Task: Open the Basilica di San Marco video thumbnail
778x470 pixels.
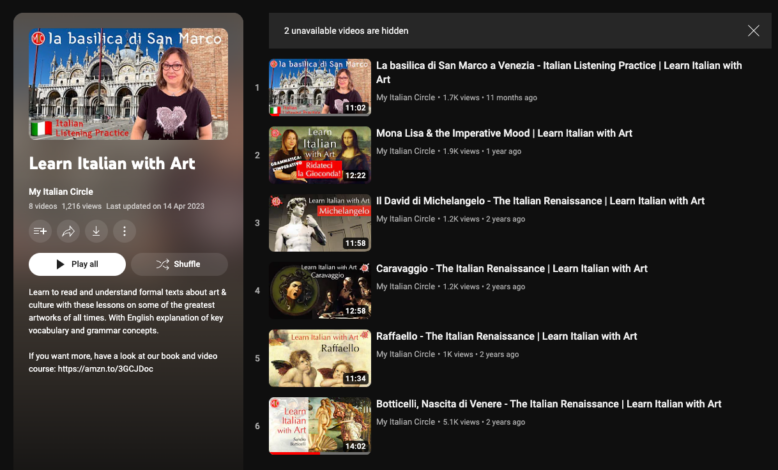Action: coord(319,87)
